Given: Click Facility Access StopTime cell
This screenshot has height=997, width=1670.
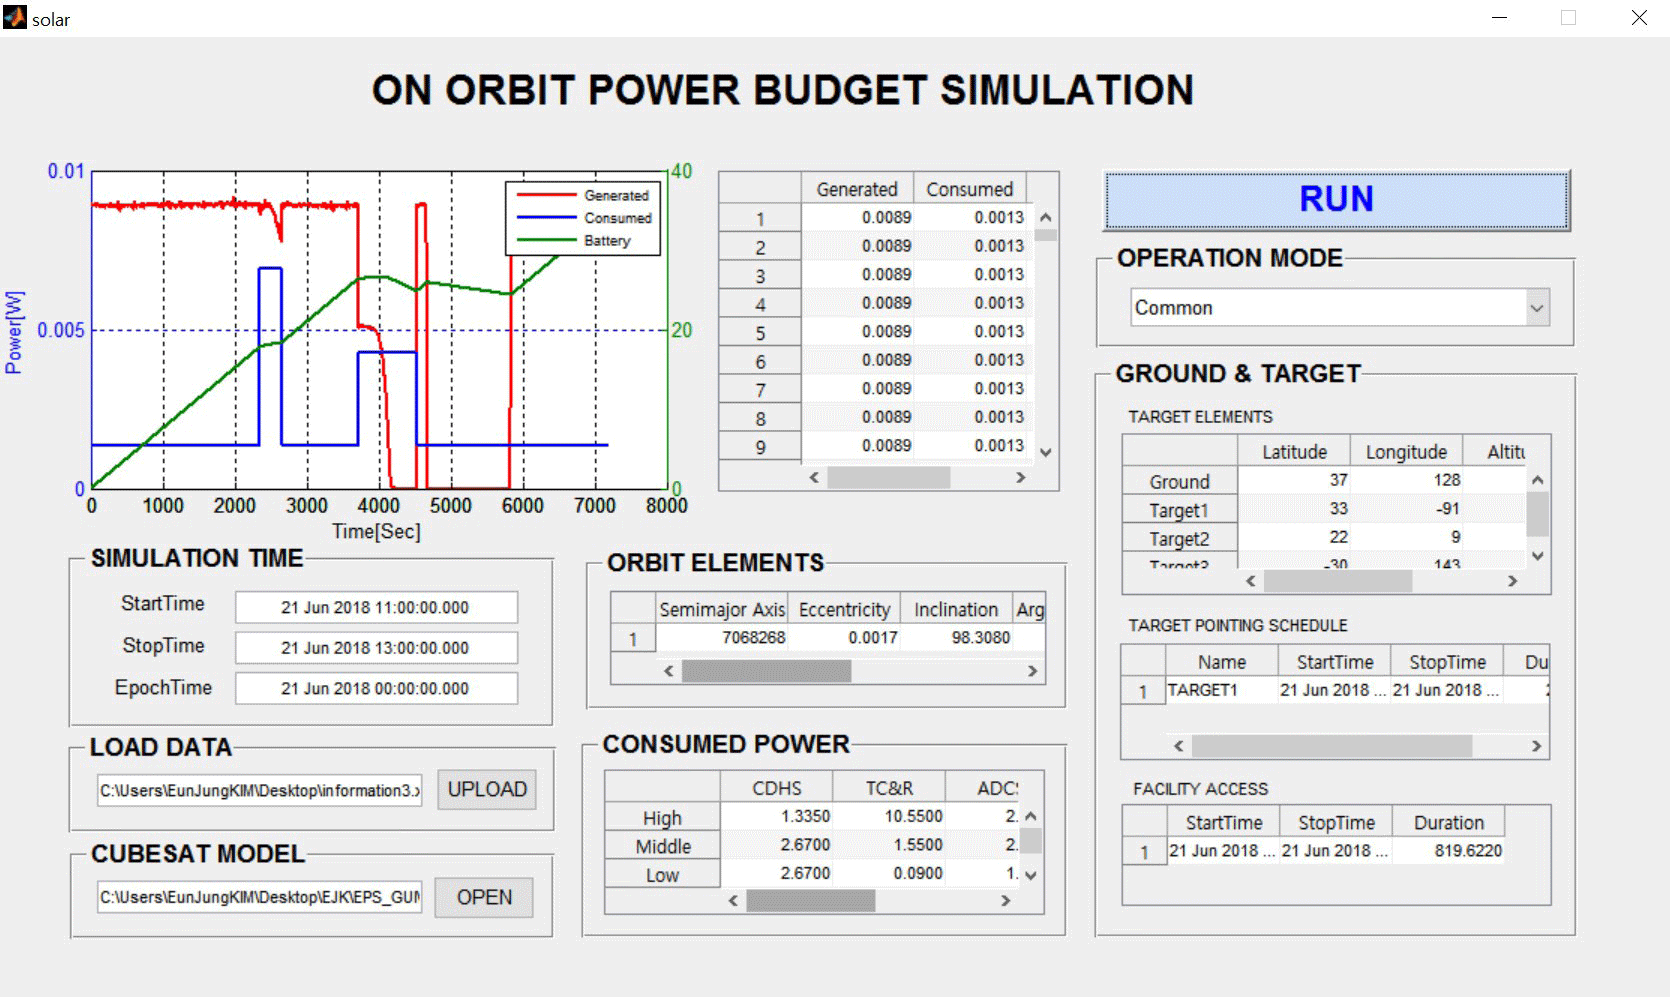Looking at the screenshot, I should [1336, 851].
